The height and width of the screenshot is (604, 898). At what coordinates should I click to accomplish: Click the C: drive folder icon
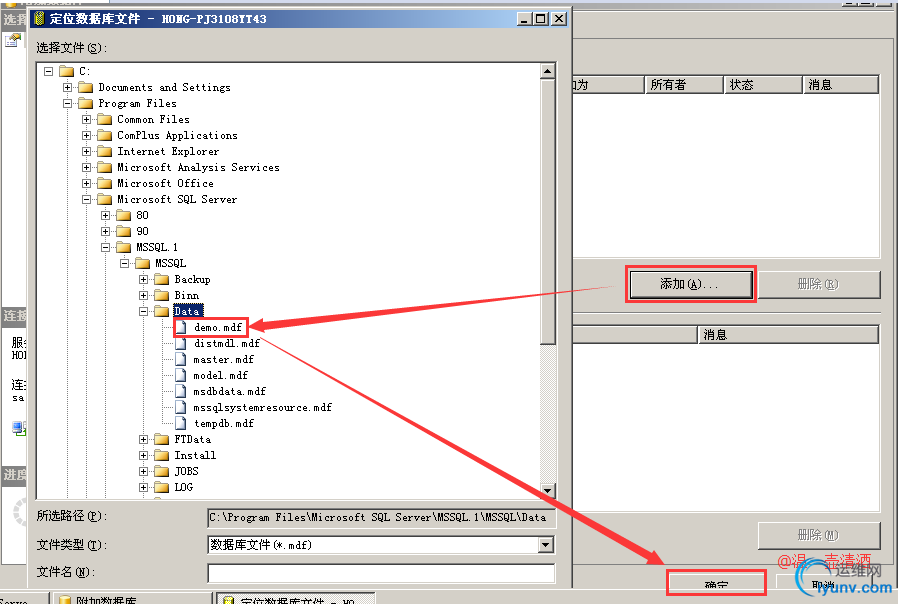(66, 71)
